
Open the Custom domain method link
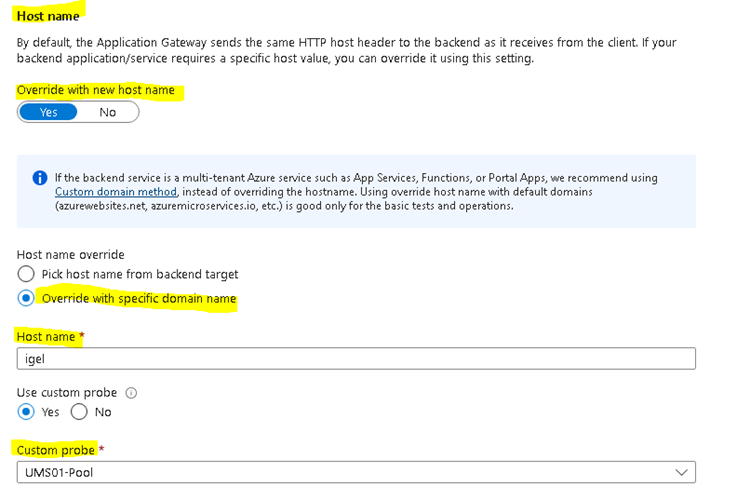tap(116, 191)
